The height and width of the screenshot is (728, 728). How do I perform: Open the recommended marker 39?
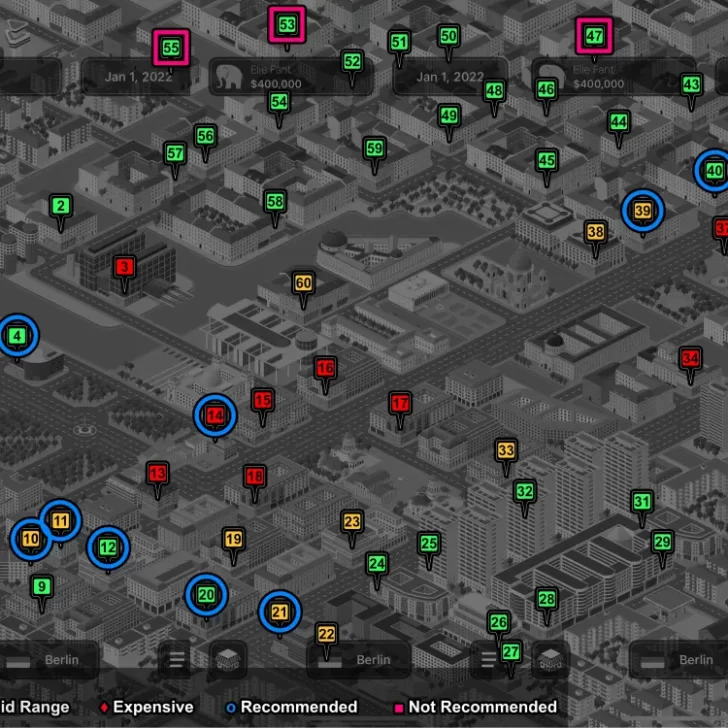pos(642,211)
